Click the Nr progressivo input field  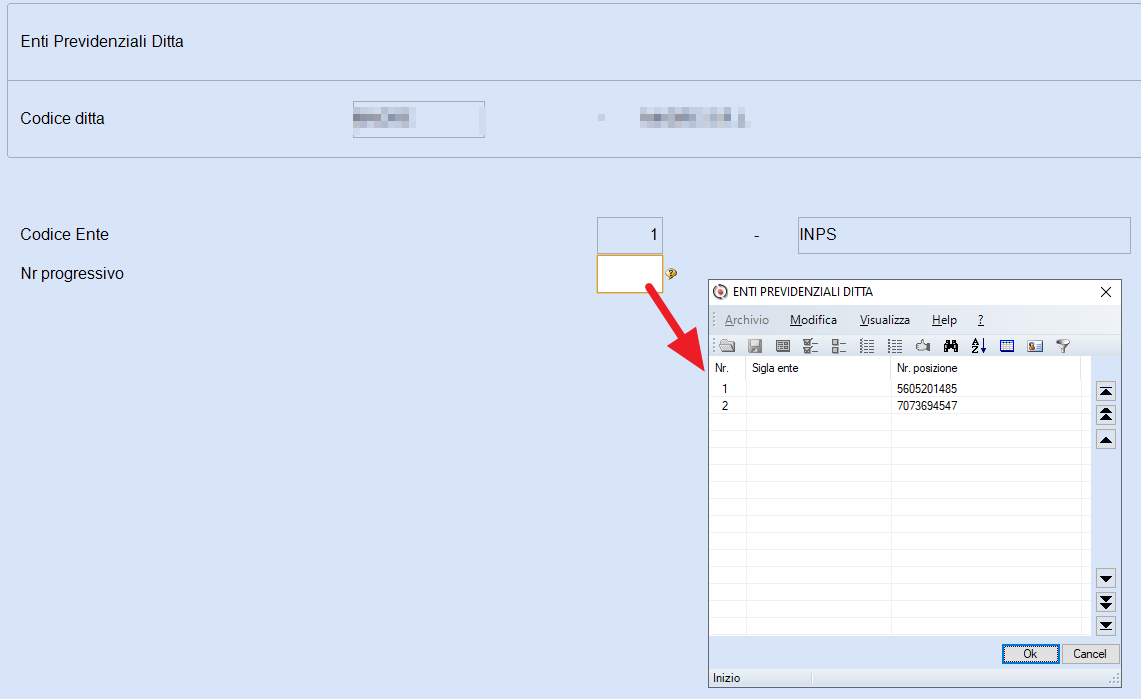tap(629, 273)
